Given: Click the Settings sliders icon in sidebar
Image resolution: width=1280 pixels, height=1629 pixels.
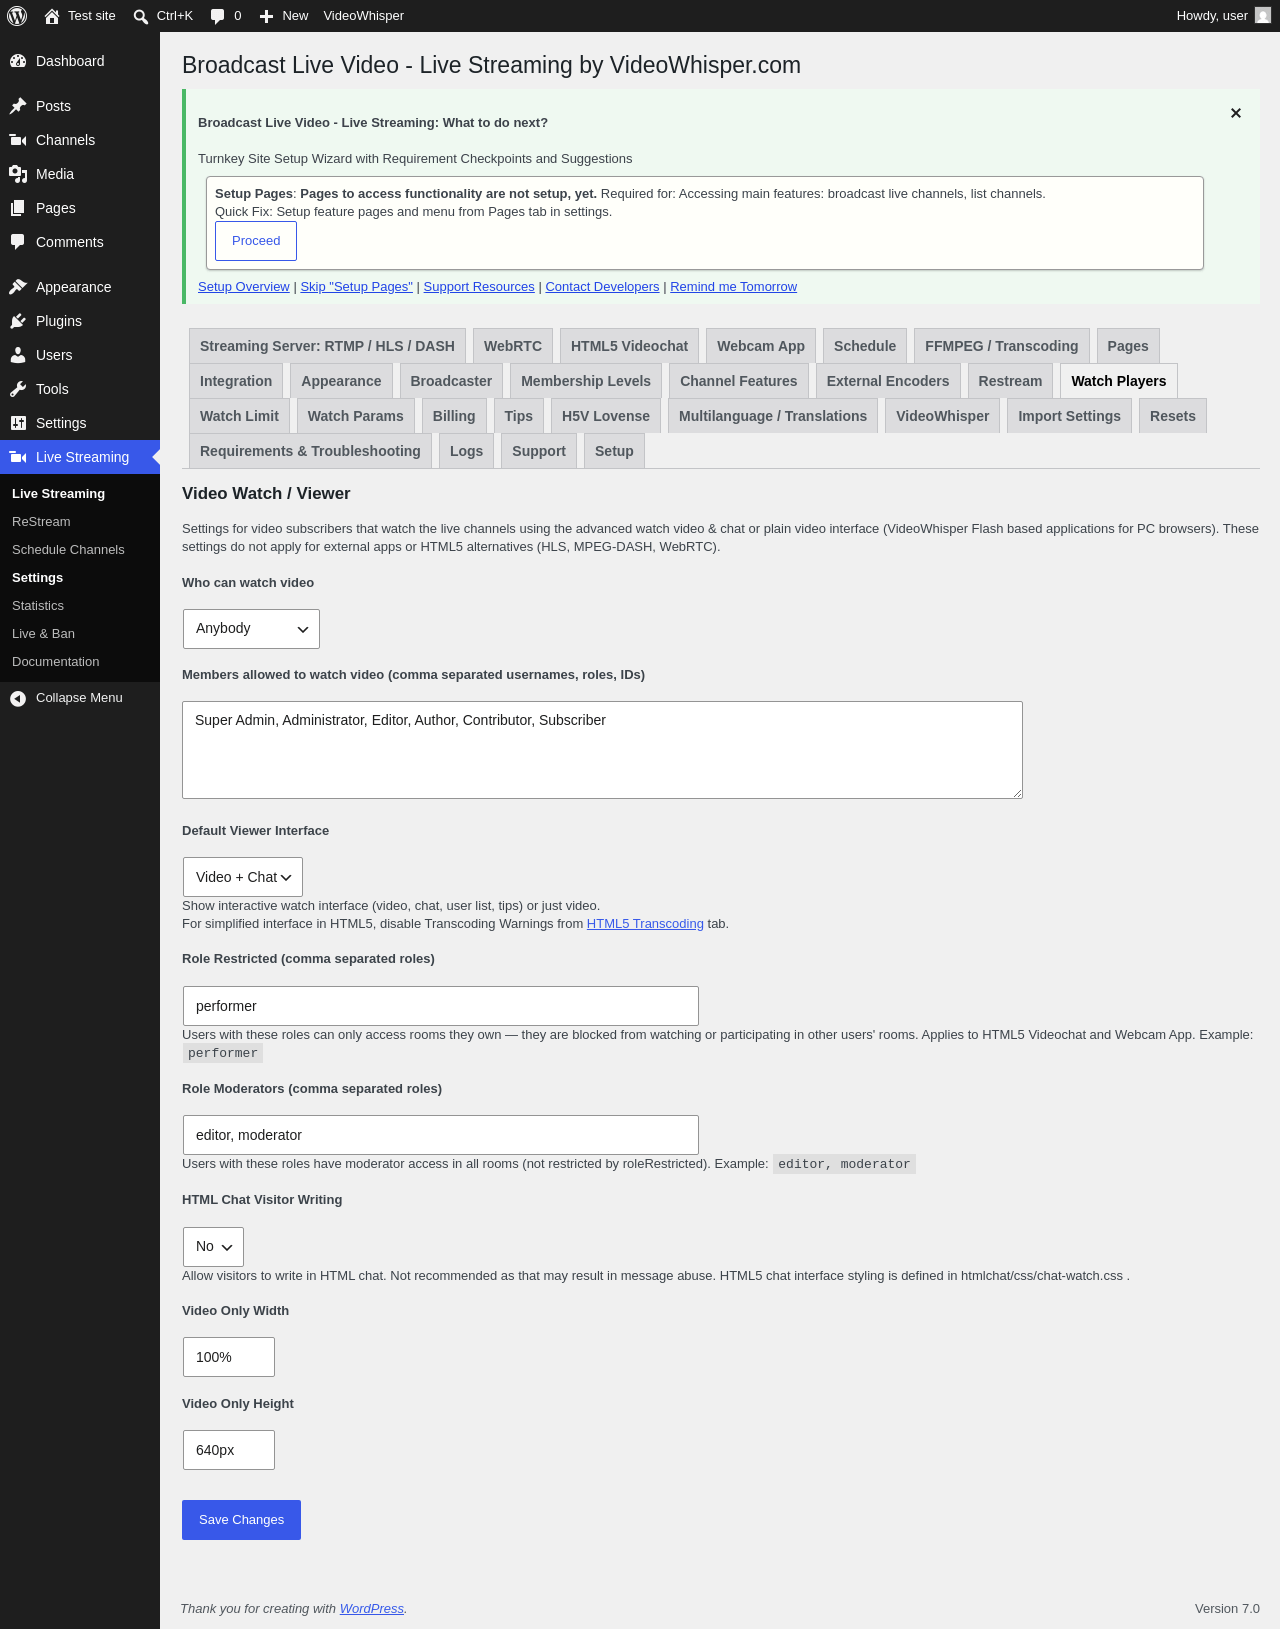Looking at the screenshot, I should click(x=18, y=423).
